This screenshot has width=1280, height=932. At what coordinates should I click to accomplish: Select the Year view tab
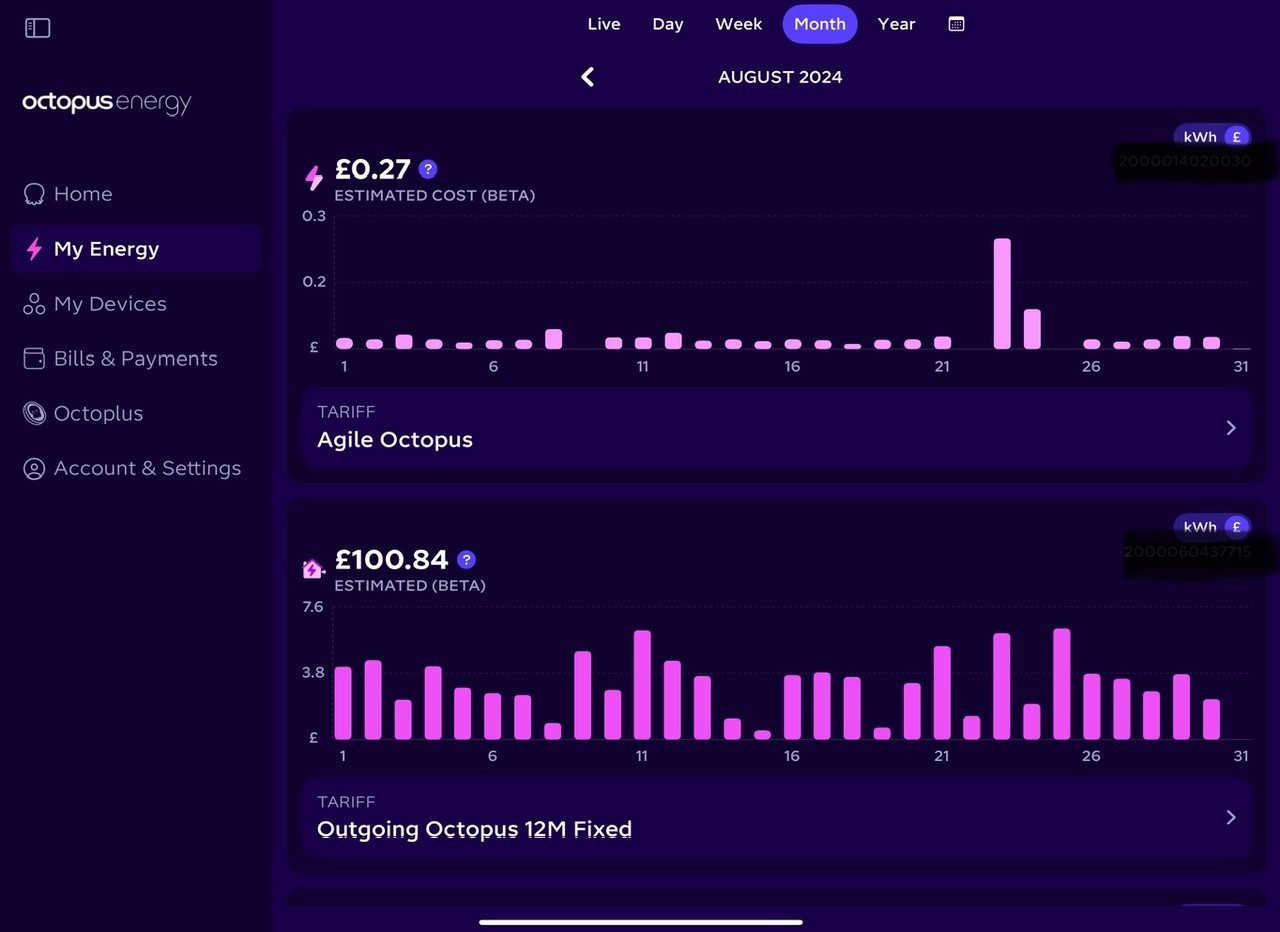(896, 24)
